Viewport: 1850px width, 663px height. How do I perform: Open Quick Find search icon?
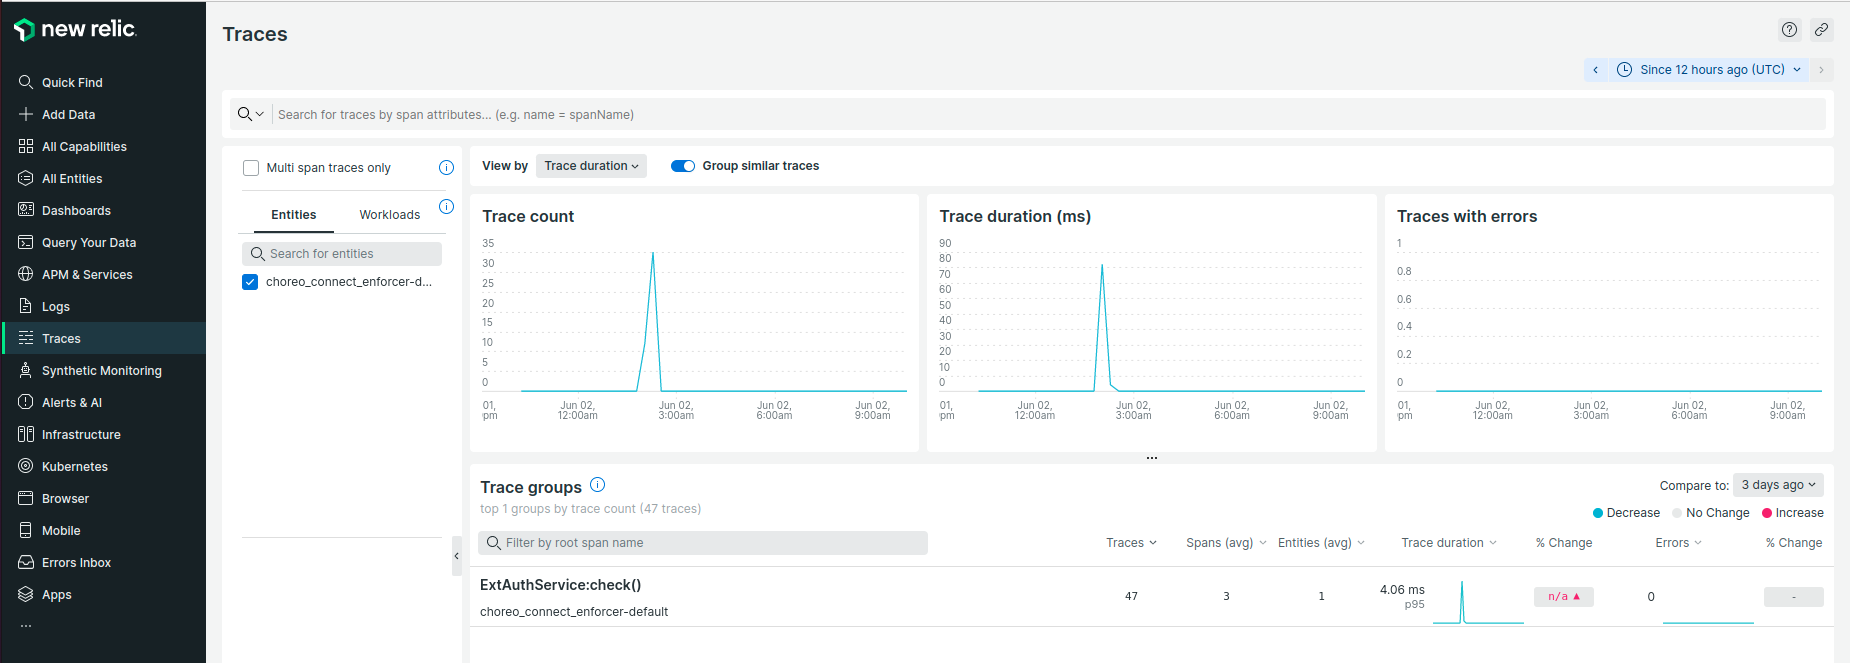pyautogui.click(x=26, y=82)
